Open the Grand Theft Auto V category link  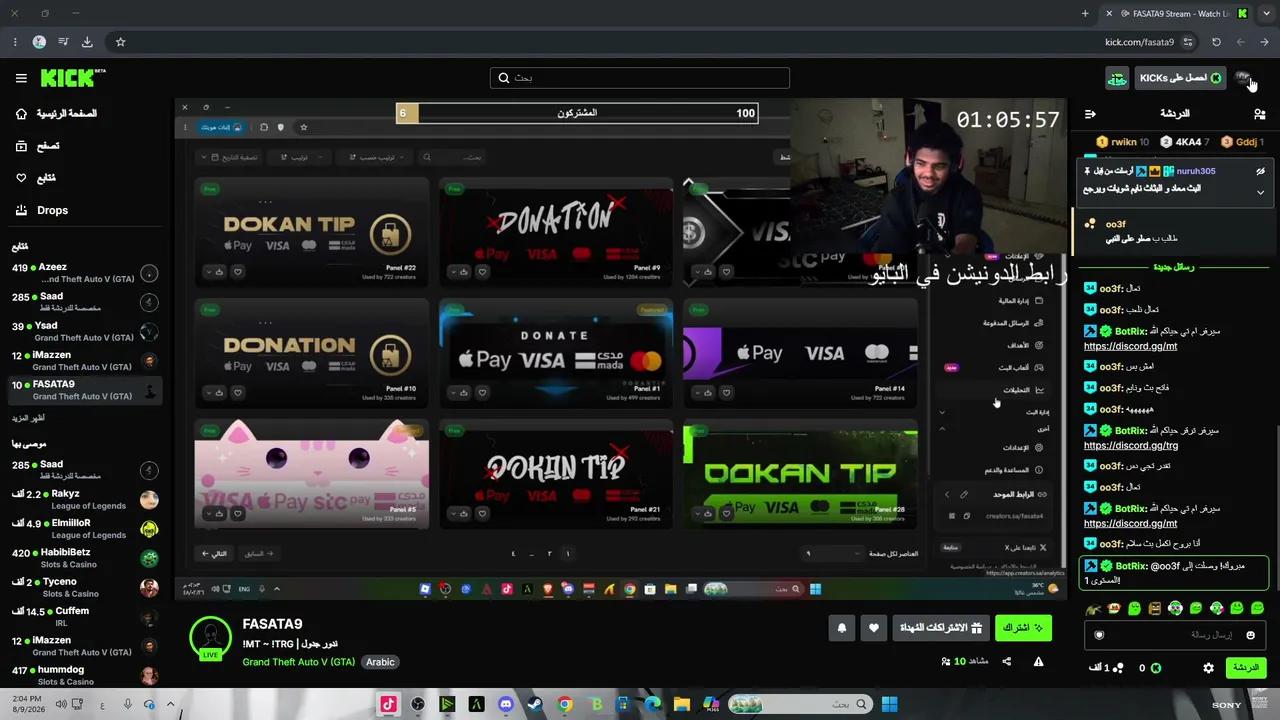pyautogui.click(x=298, y=662)
